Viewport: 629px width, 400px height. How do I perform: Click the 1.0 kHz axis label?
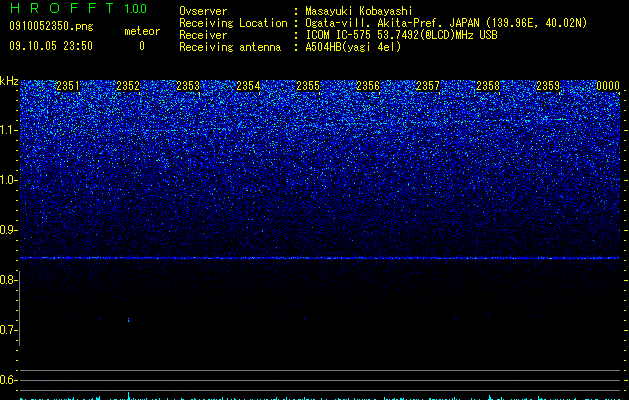[x=9, y=180]
